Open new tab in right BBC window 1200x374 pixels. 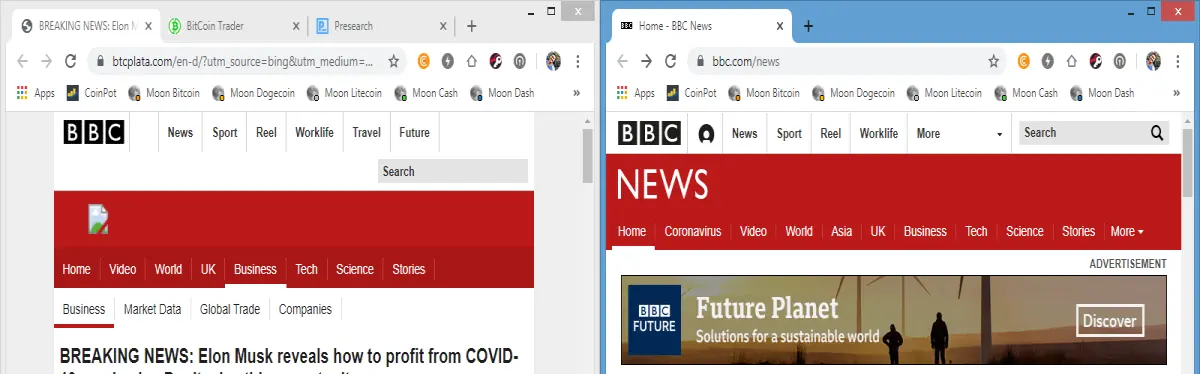click(808, 26)
